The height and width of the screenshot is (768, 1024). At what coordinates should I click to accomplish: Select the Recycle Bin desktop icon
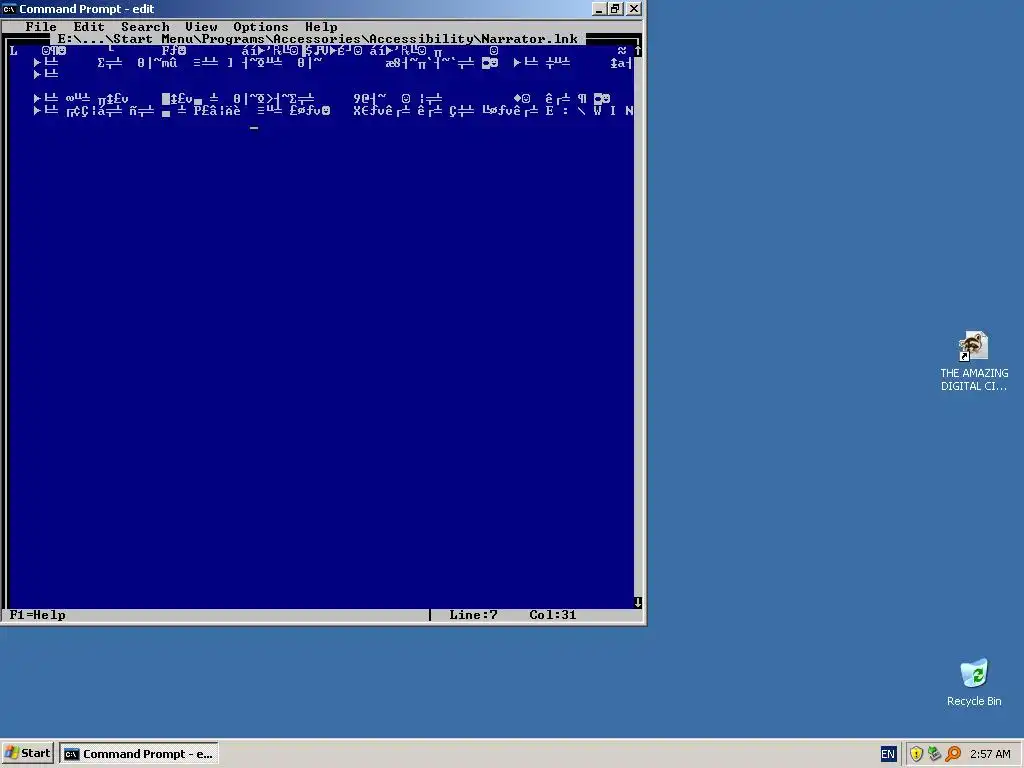pos(974,682)
